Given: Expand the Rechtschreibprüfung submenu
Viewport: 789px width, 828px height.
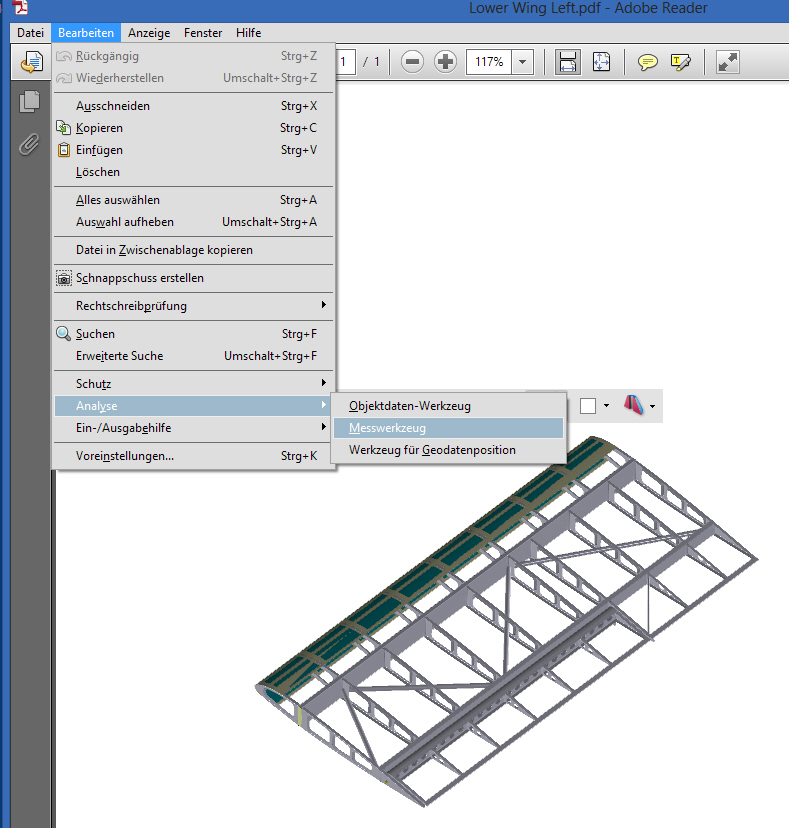Looking at the screenshot, I should [x=194, y=306].
